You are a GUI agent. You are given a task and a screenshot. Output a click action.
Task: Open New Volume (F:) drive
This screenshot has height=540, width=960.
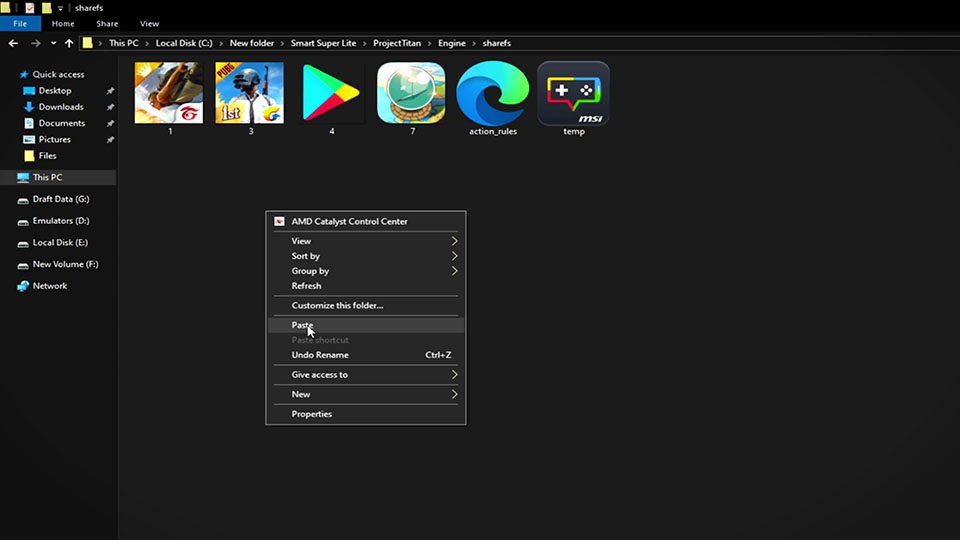pyautogui.click(x=66, y=264)
